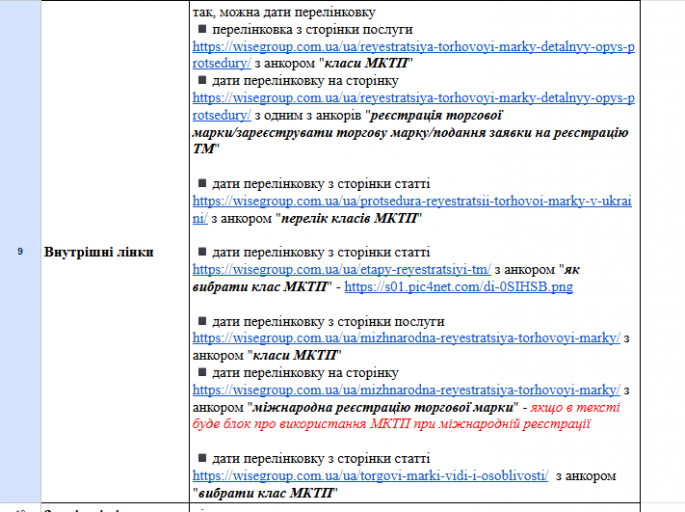The width and height of the screenshot is (685, 512).
Task: Click anchor text 'як вибрати клас МКТП'
Action: click(386, 278)
